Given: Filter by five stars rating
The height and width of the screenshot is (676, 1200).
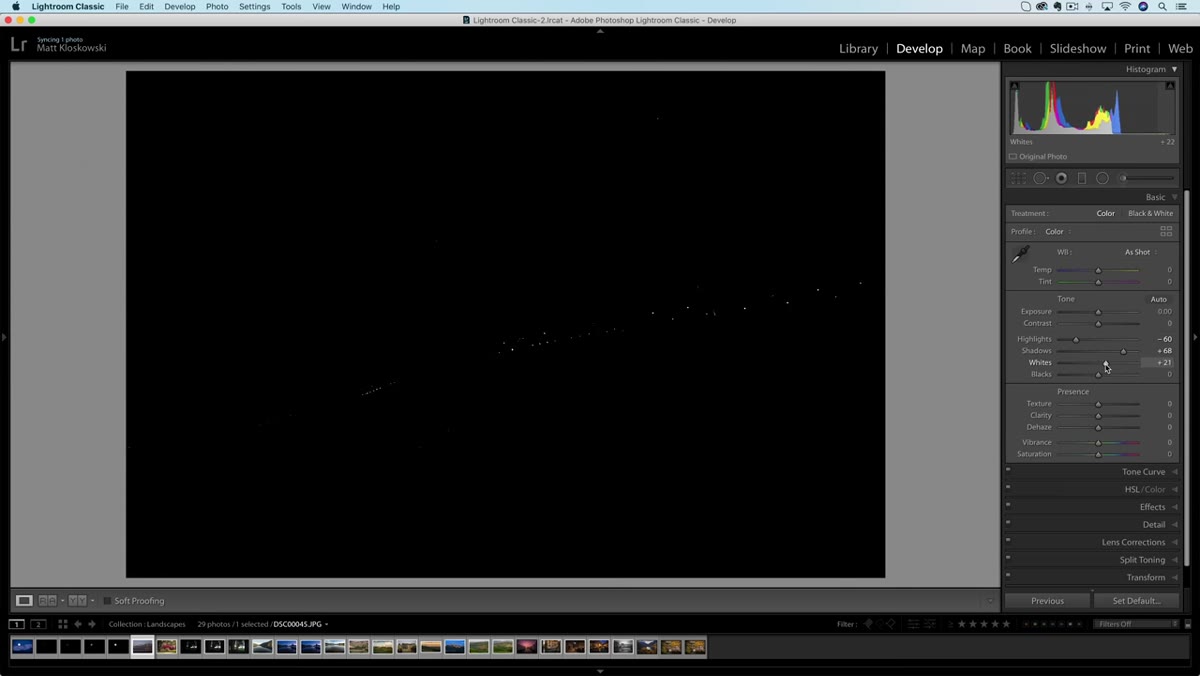Looking at the screenshot, I should [x=1006, y=624].
